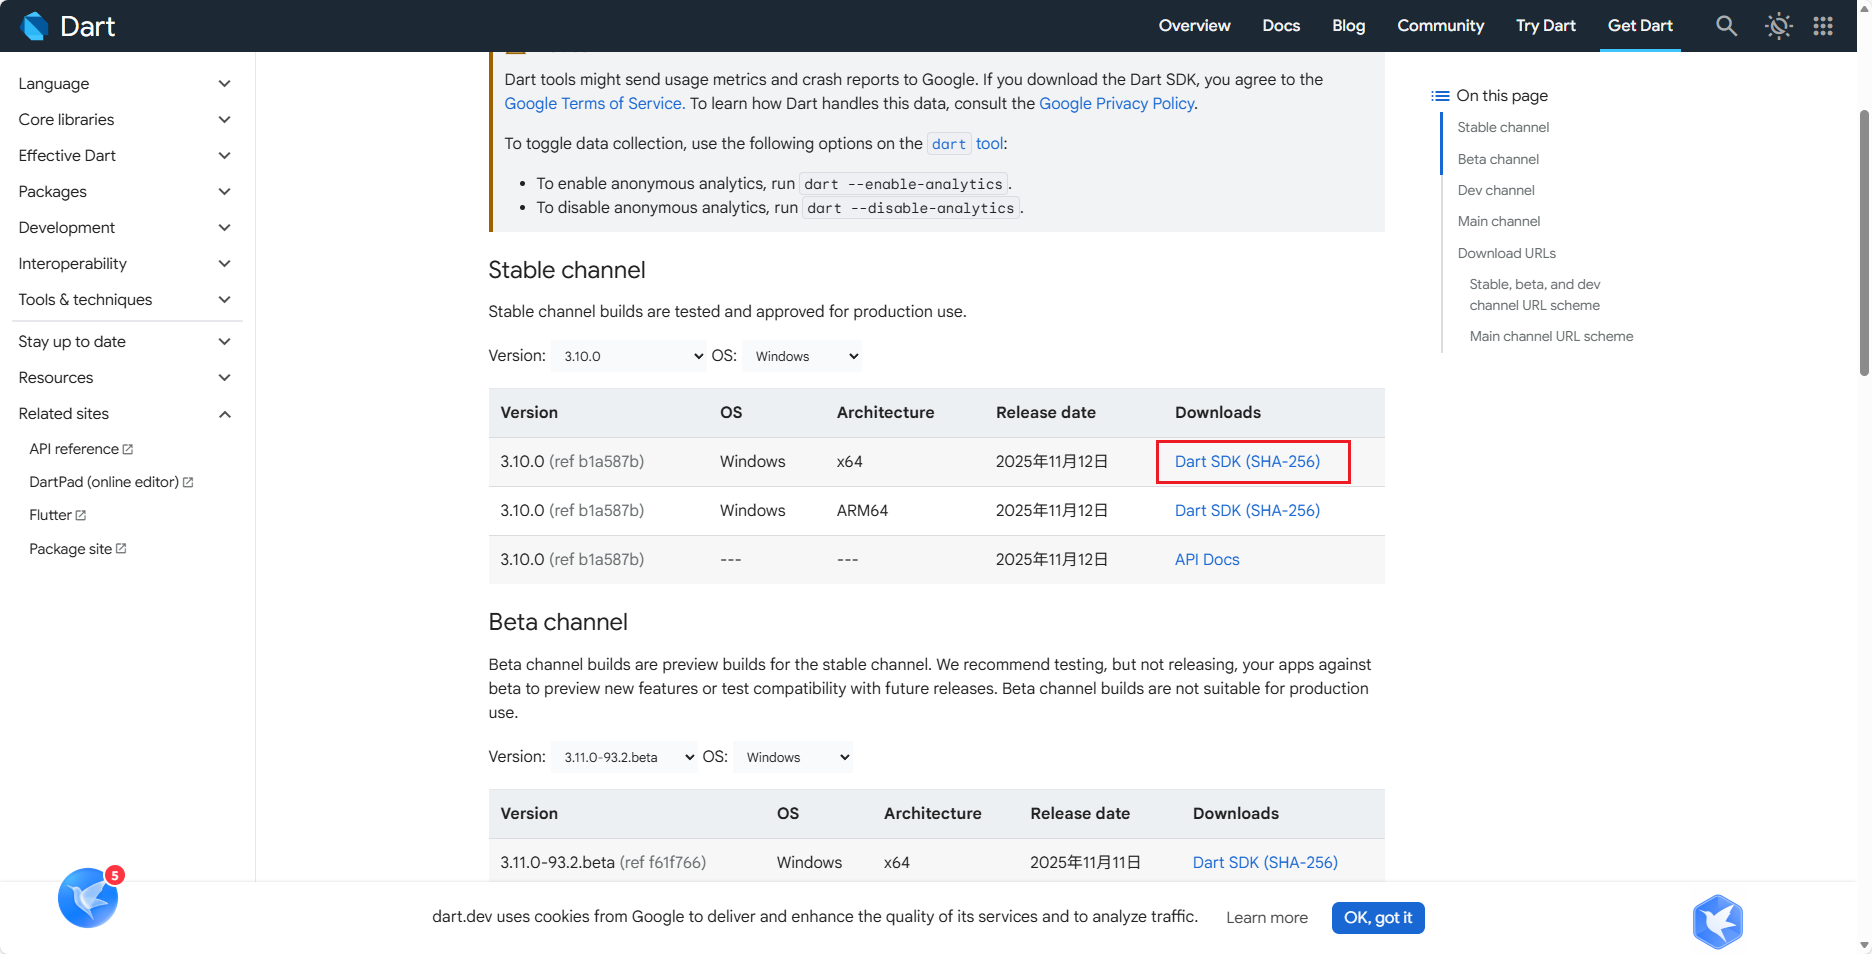Image resolution: width=1872 pixels, height=954 pixels.
Task: Open the Community nav item
Action: [1440, 26]
